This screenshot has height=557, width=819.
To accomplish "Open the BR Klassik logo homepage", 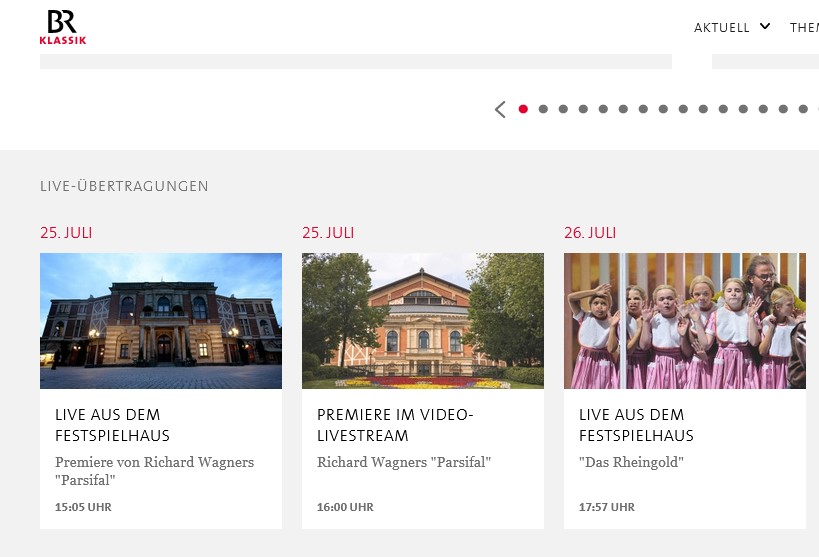I will pos(63,27).
